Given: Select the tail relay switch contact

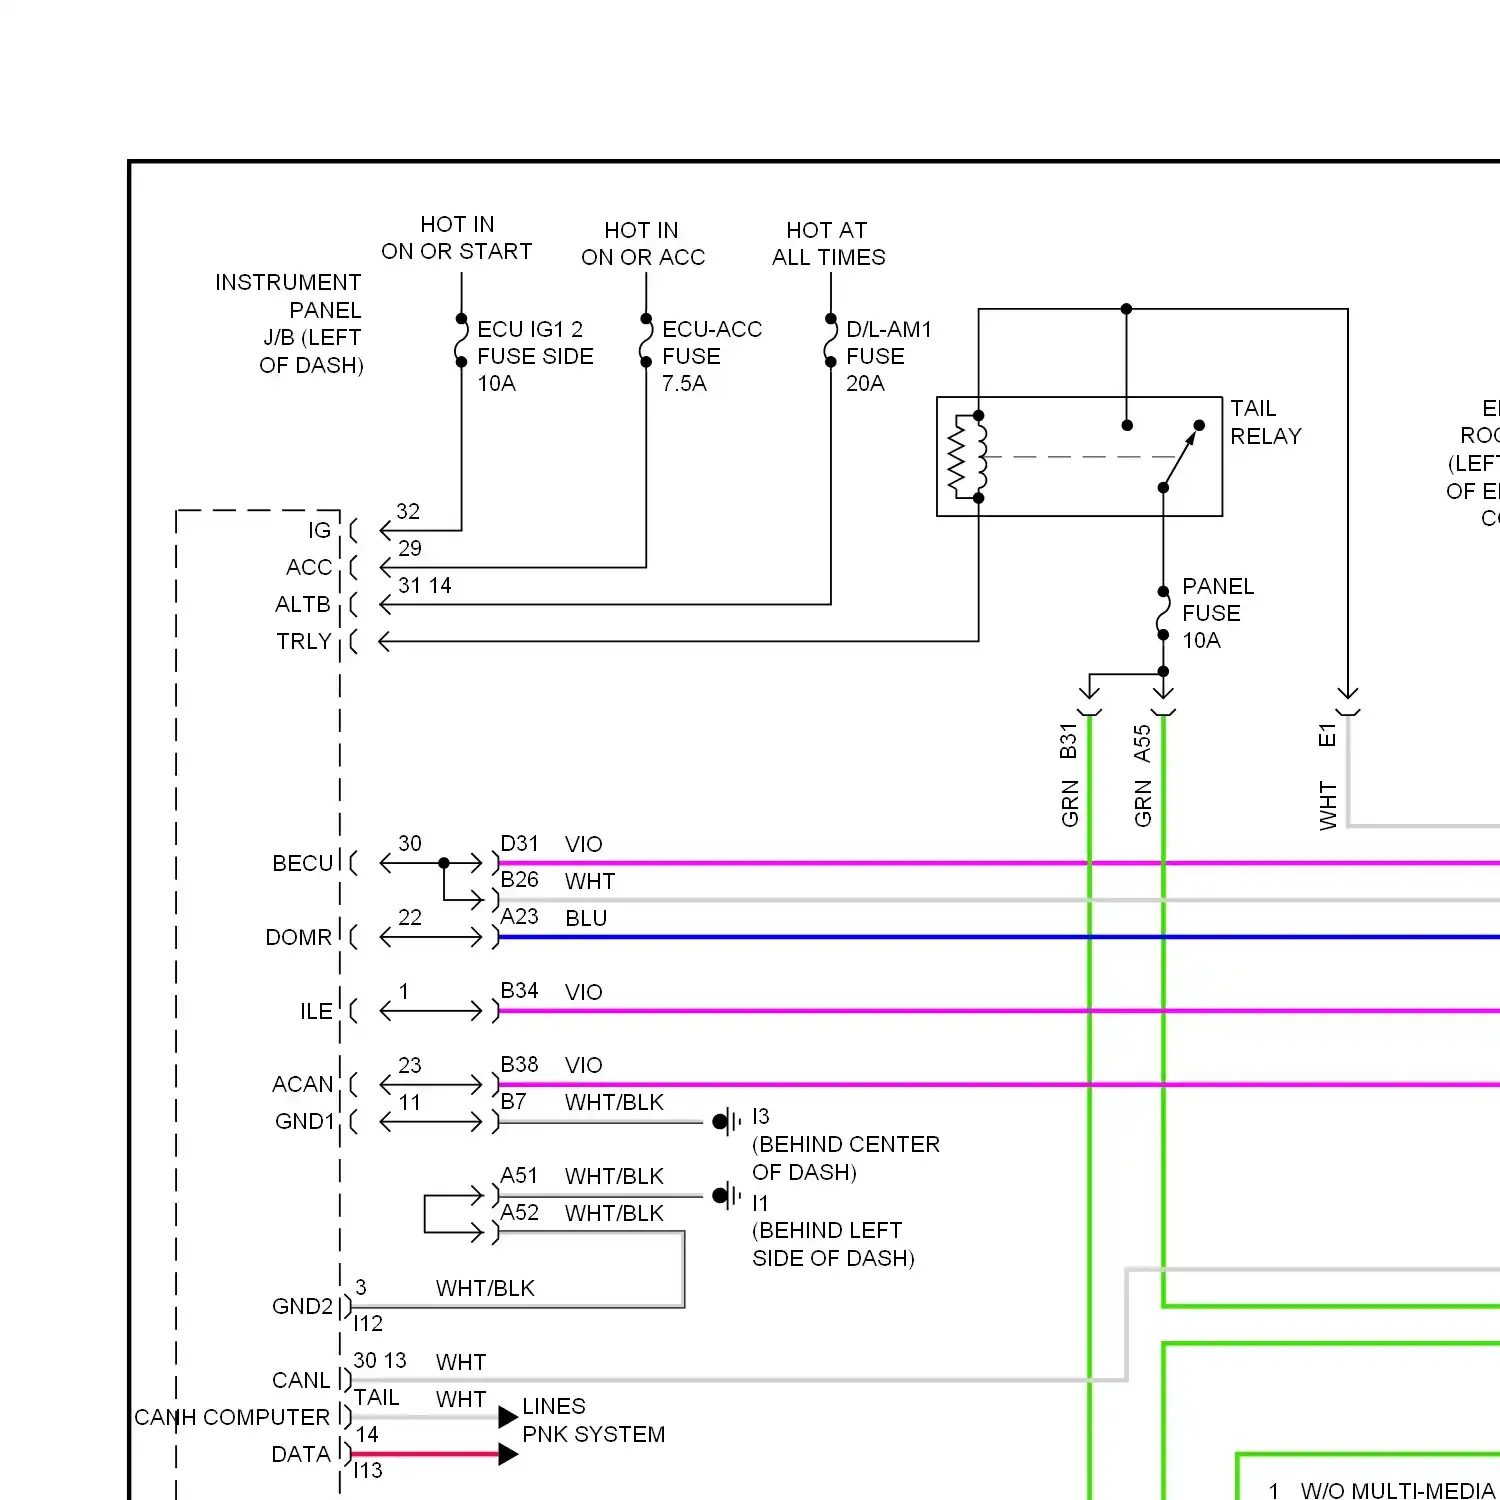Looking at the screenshot, I should pyautogui.click(x=1181, y=456).
